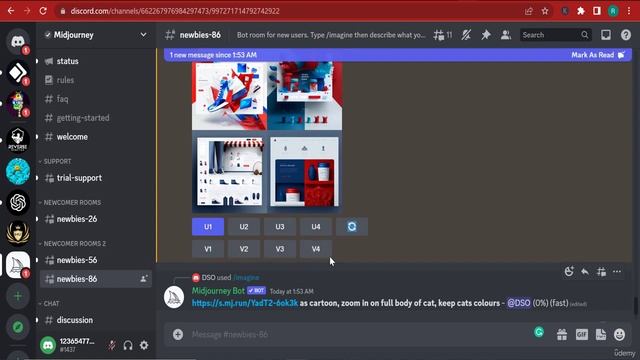Toggle deafen headphones icon
640x360 pixels.
(128, 345)
